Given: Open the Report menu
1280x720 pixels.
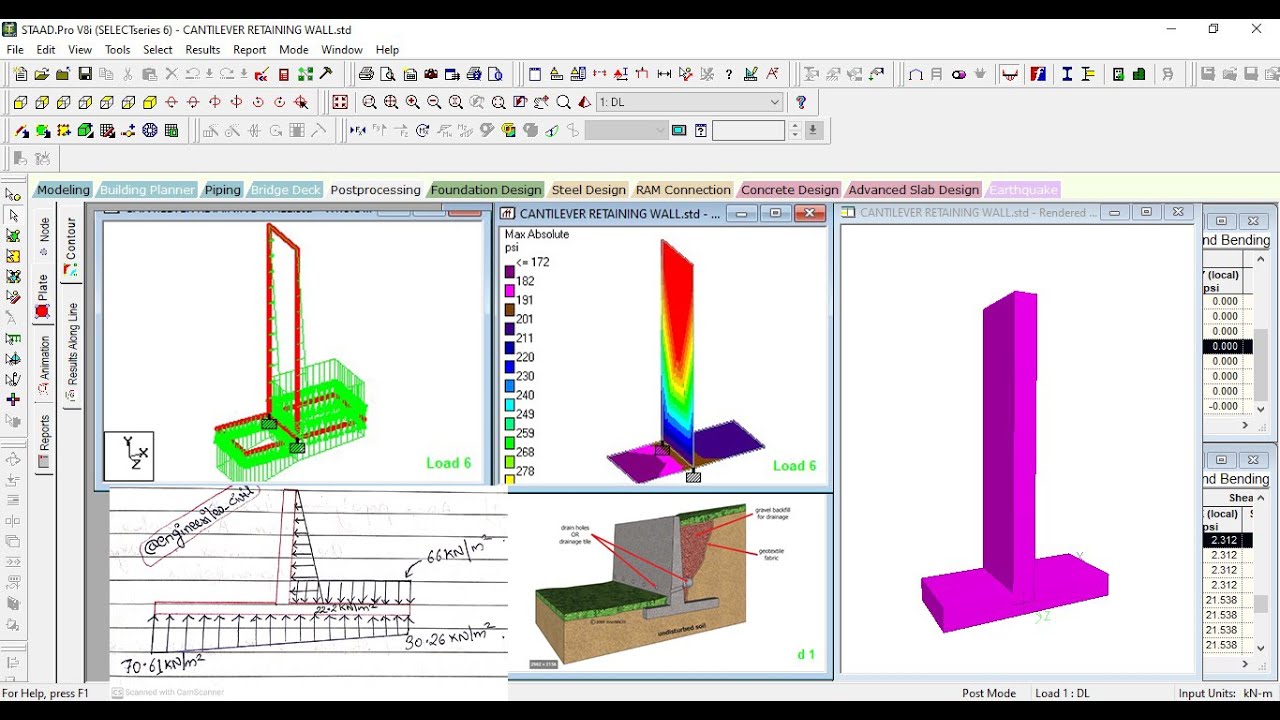Looking at the screenshot, I should (249, 49).
